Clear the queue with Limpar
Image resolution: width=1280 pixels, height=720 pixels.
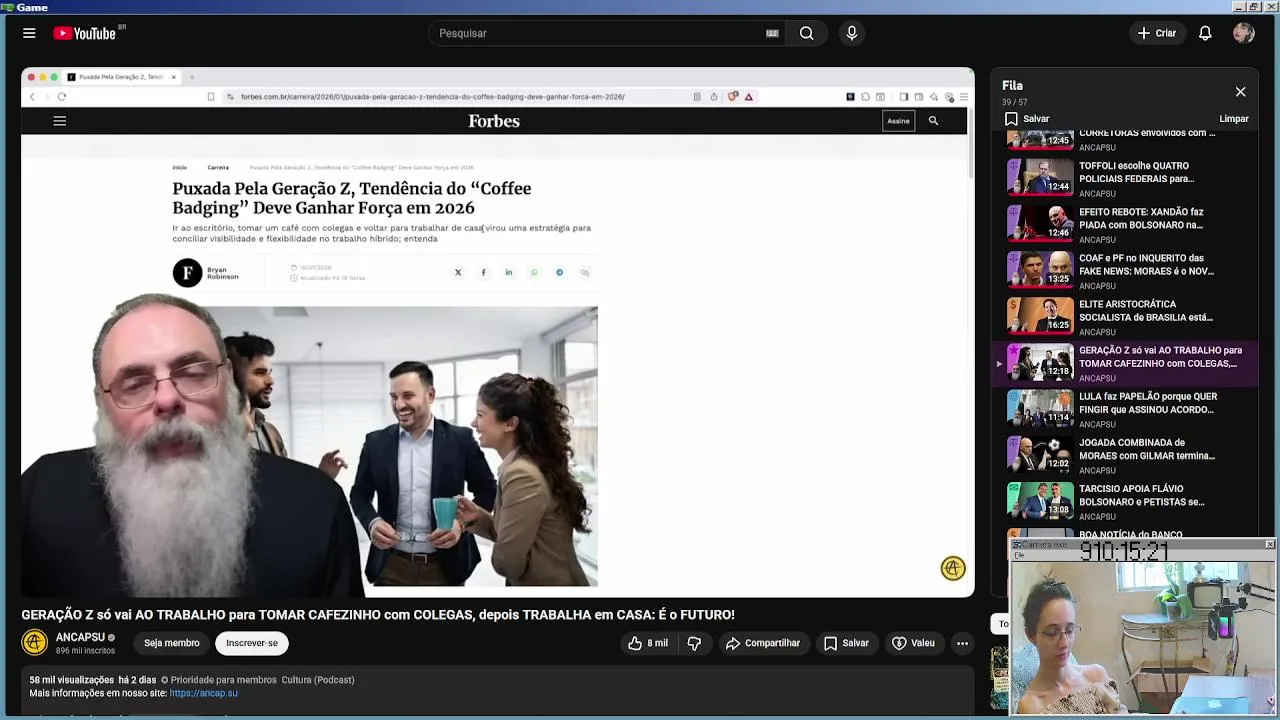tap(1234, 119)
